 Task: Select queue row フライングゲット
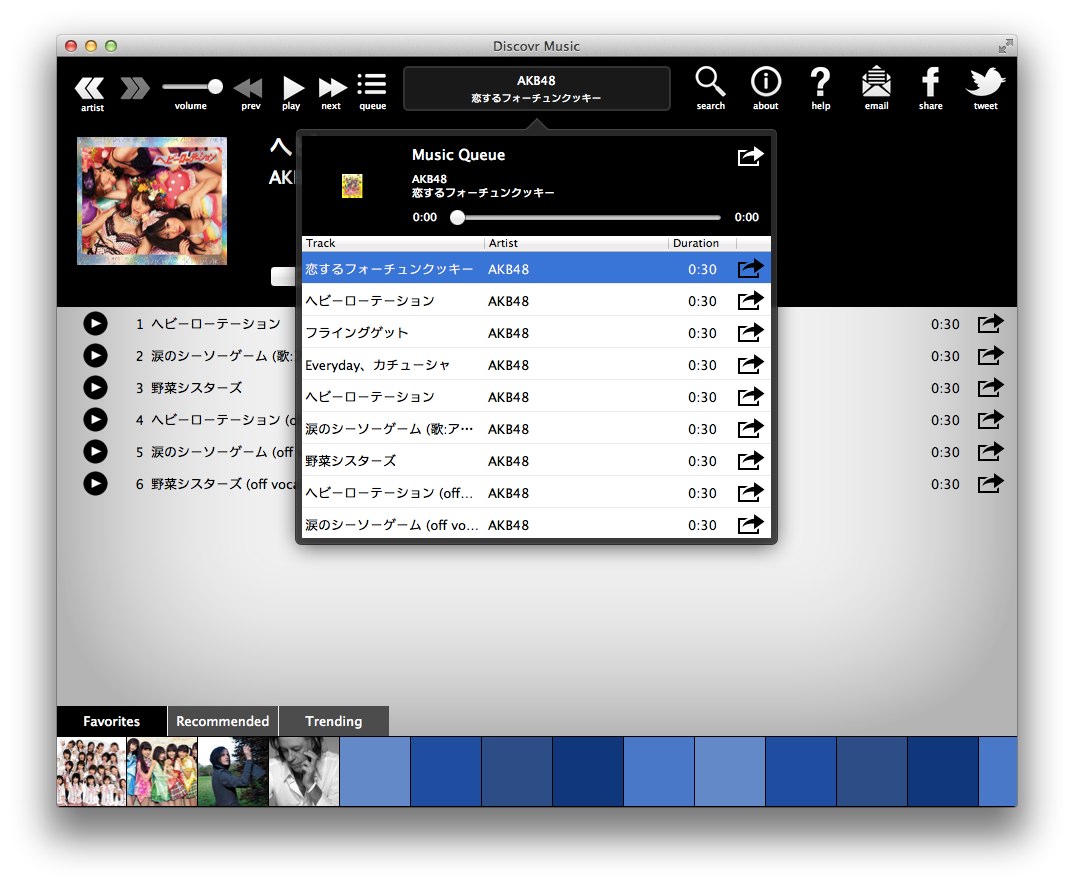[x=536, y=333]
